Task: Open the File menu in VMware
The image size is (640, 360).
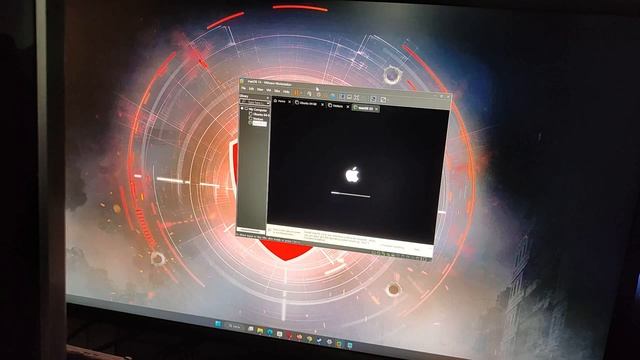Action: (x=243, y=88)
